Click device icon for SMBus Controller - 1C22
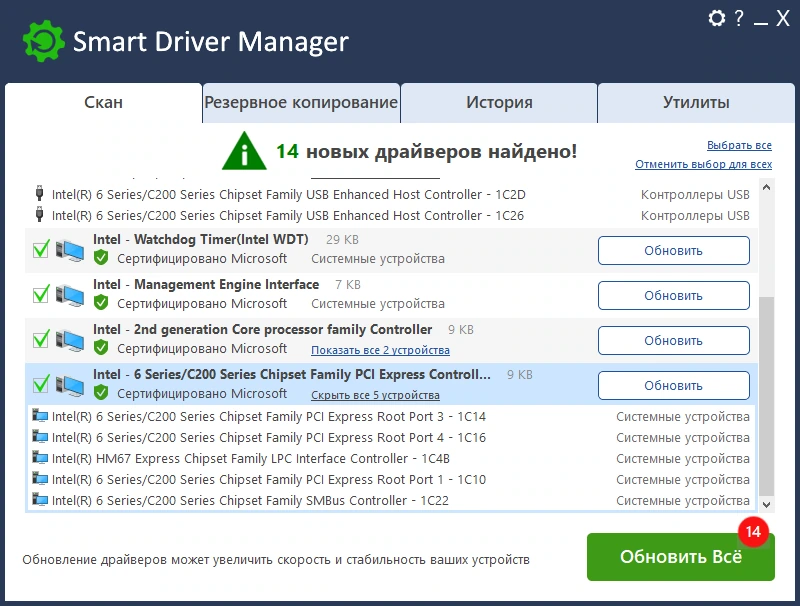 [40, 499]
